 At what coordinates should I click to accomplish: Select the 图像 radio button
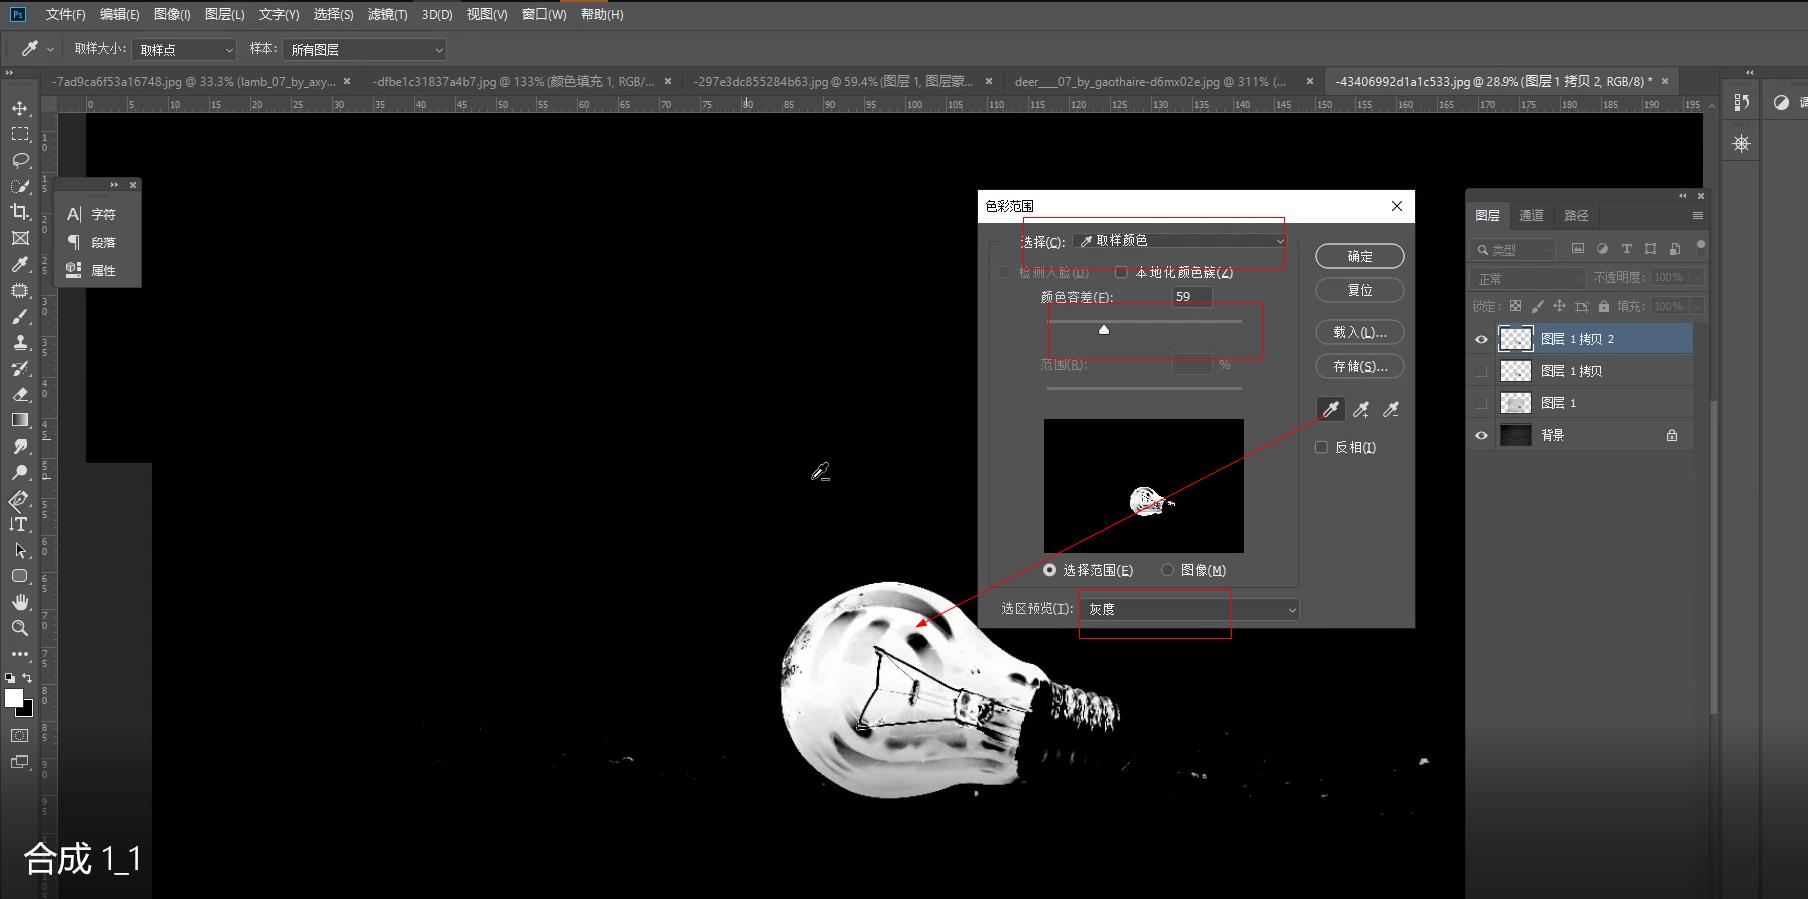(1167, 570)
